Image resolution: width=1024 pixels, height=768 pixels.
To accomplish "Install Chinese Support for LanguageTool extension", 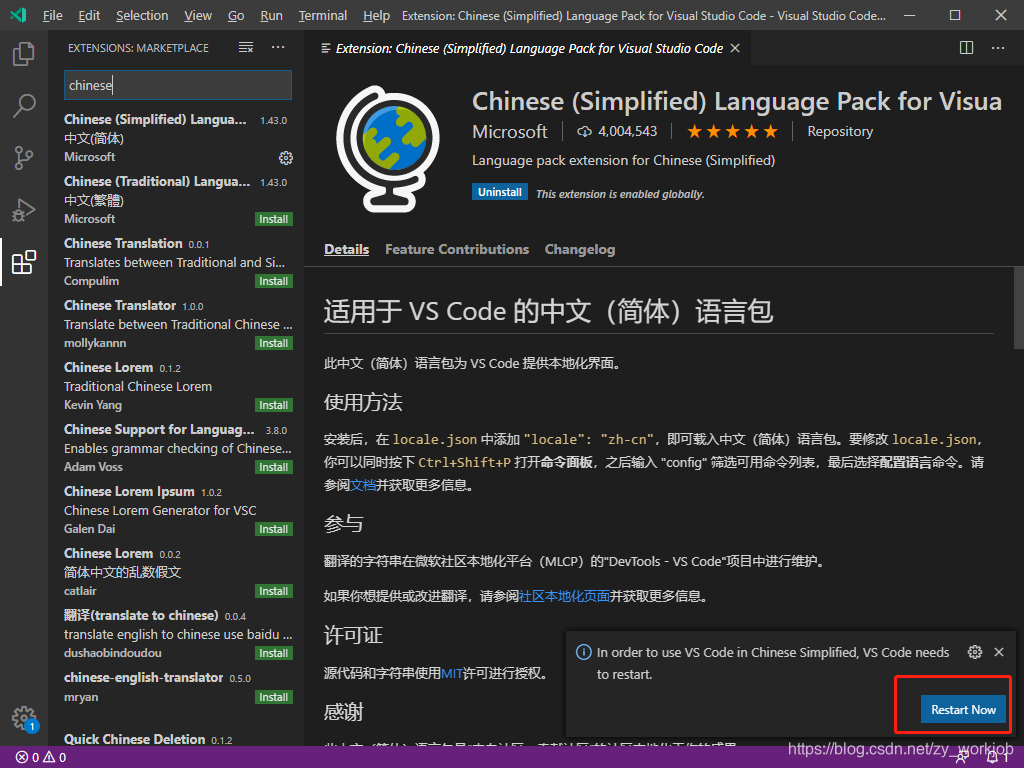I will click(274, 467).
